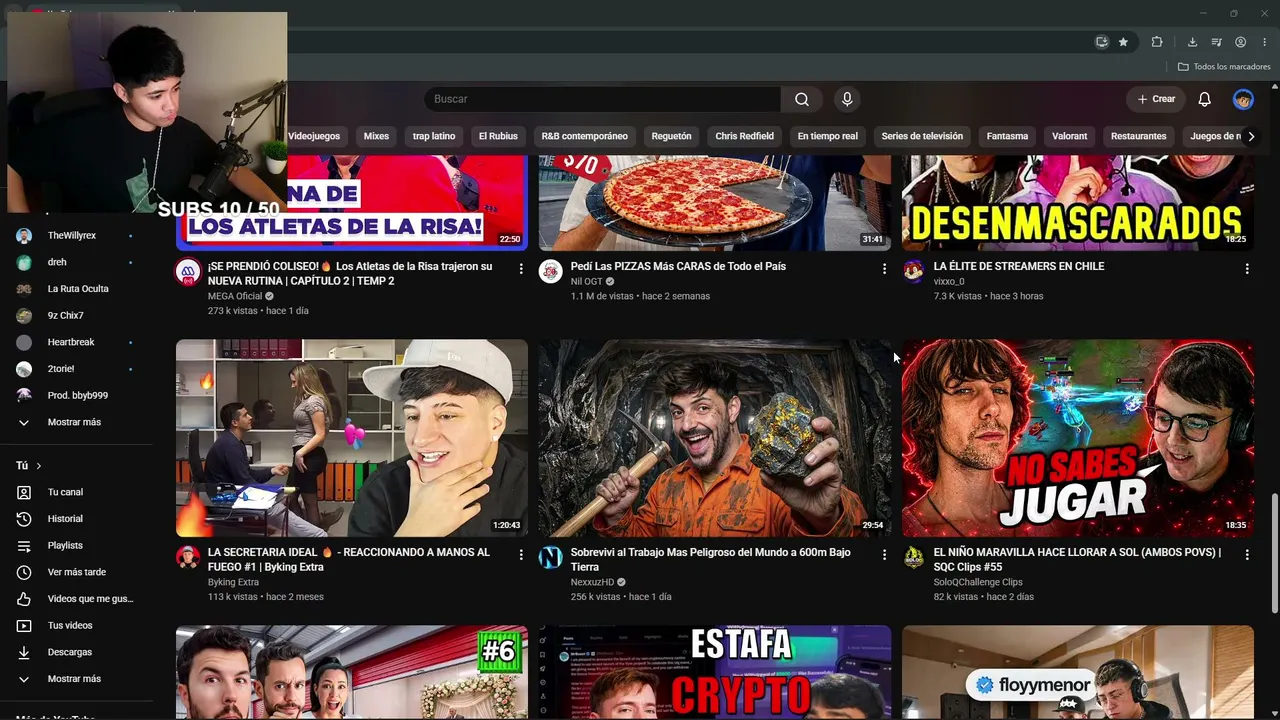Open Chrome downloads tray
Image resolution: width=1280 pixels, height=720 pixels.
(1192, 42)
